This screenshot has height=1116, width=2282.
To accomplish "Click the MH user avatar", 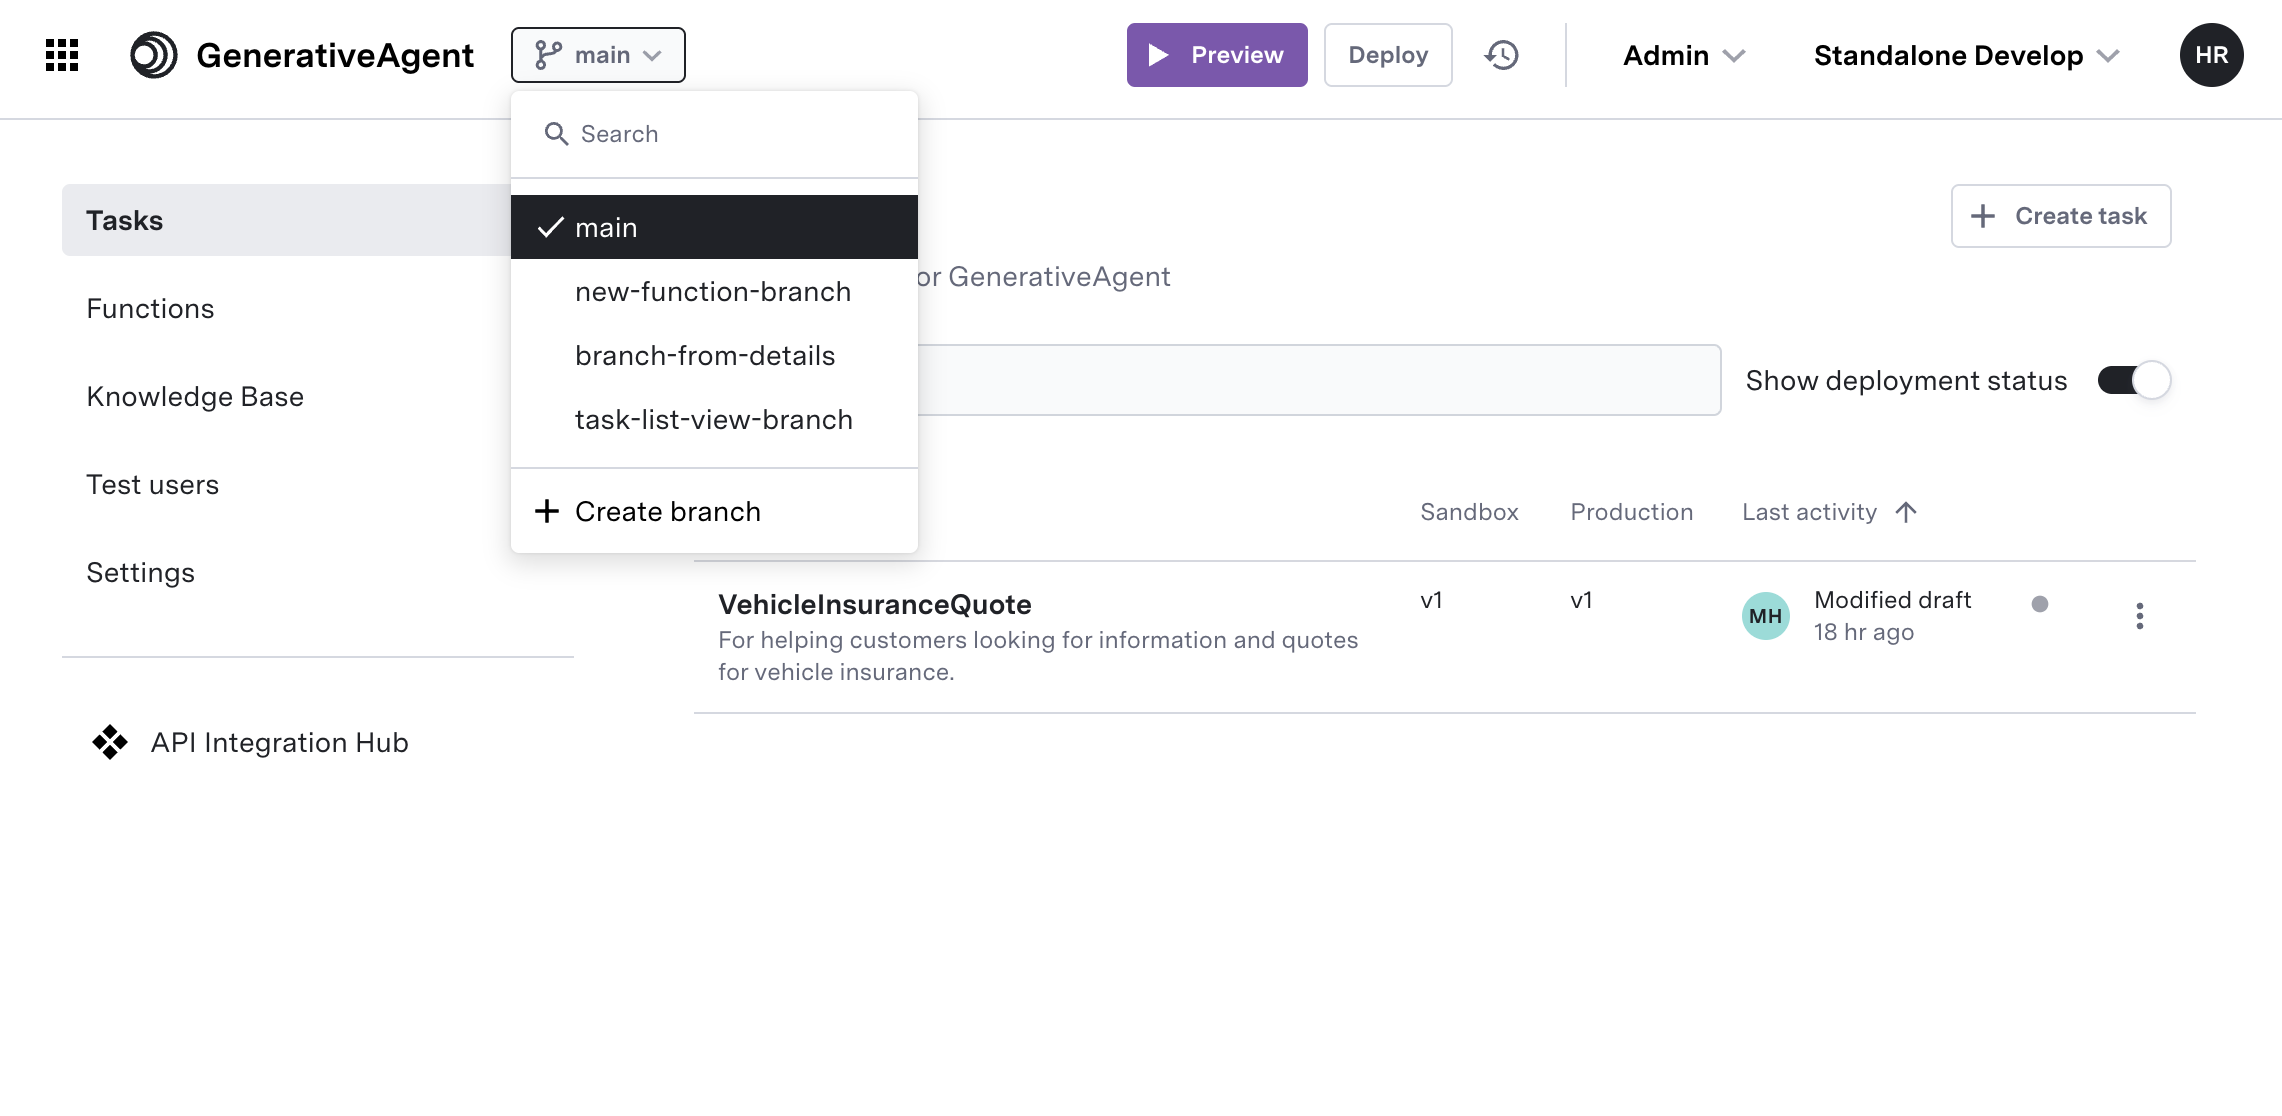I will coord(1765,616).
